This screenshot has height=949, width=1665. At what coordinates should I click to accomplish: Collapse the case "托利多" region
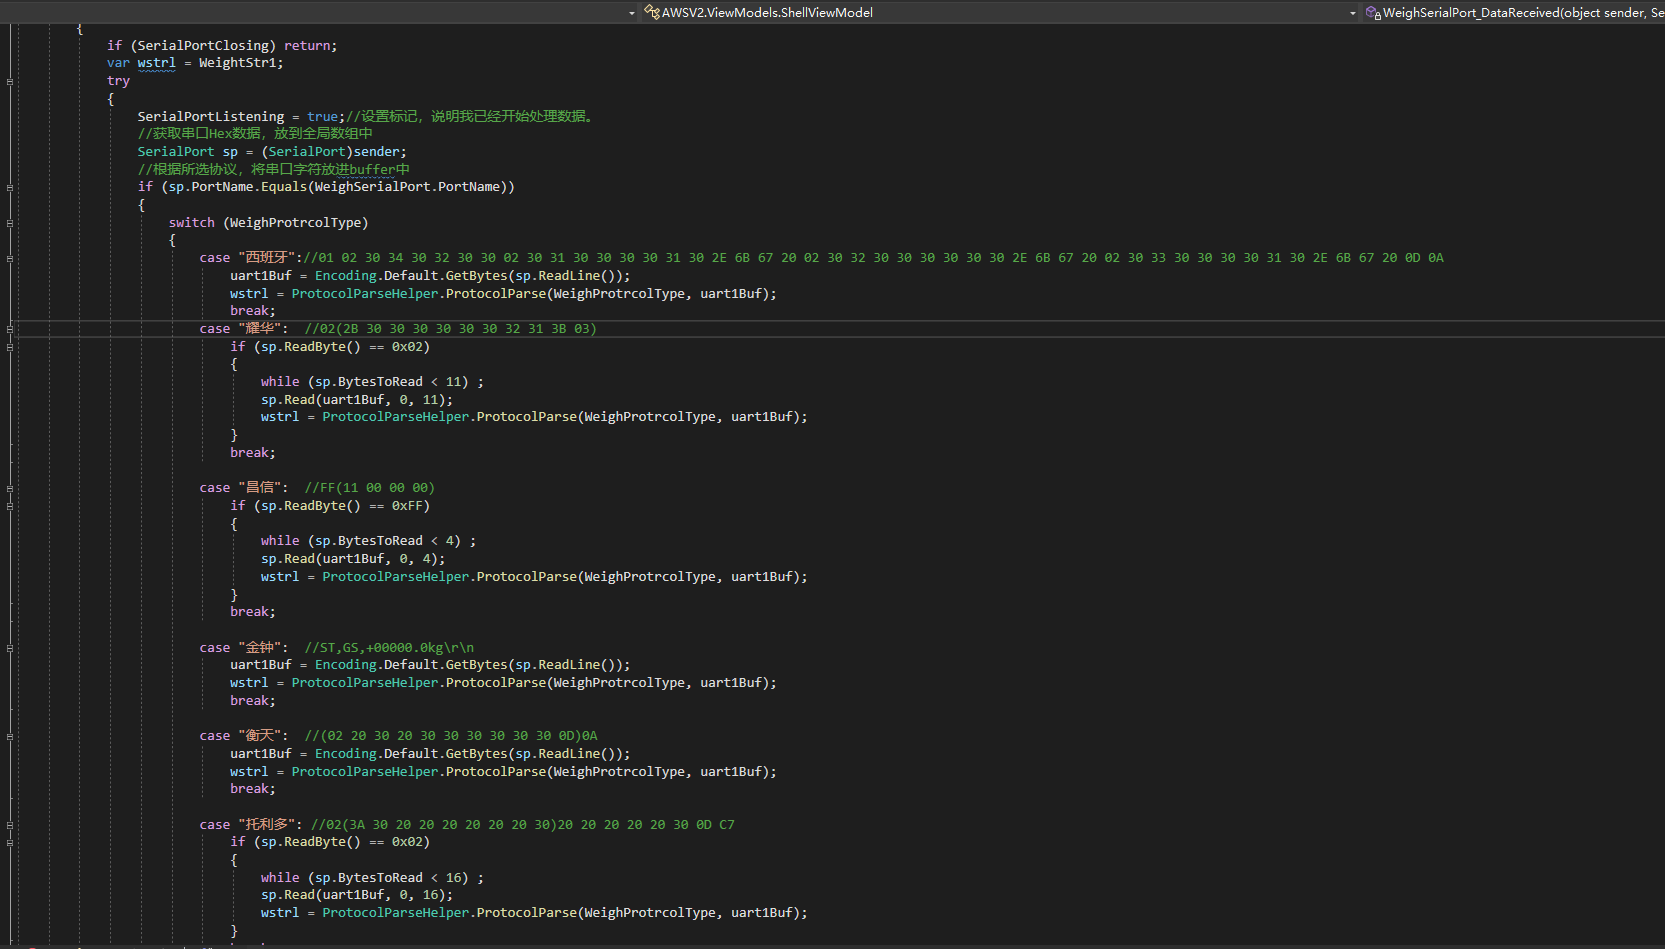[x=10, y=825]
